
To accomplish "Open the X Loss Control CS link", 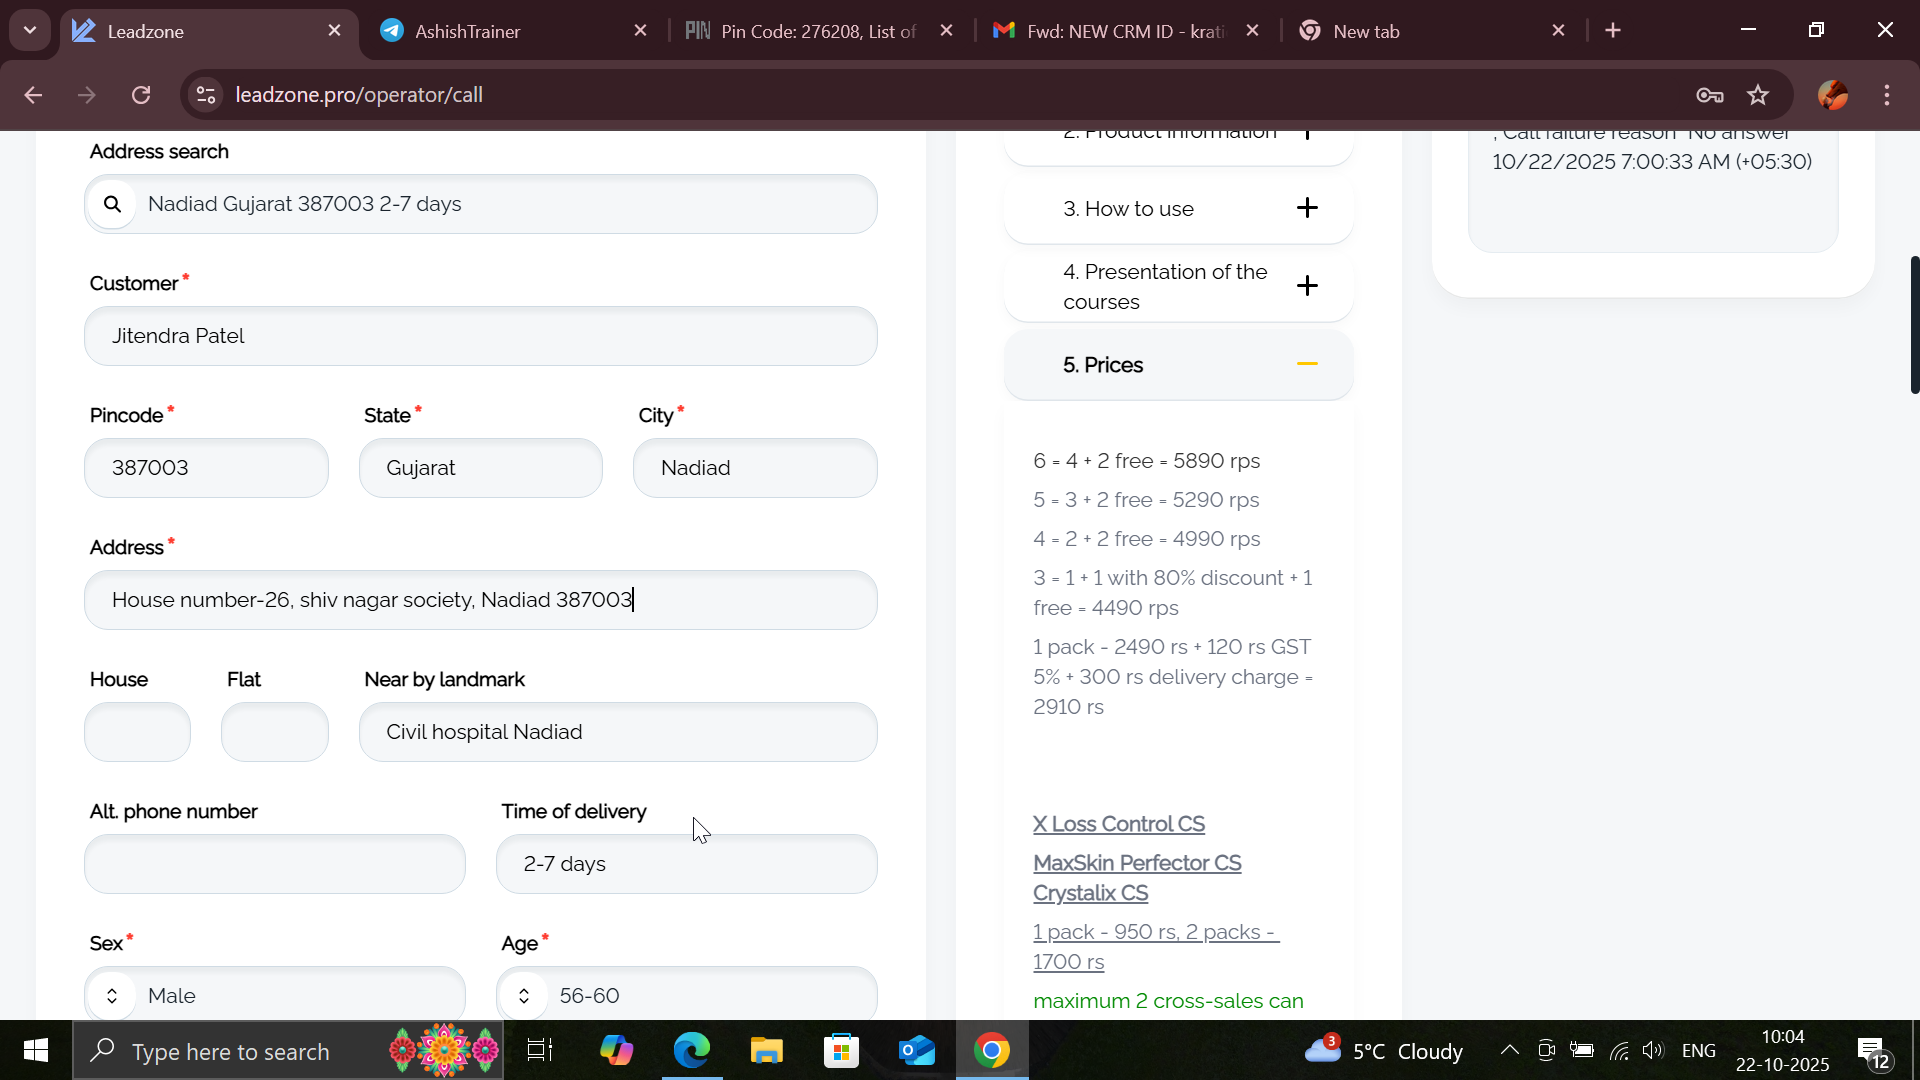I will click(1118, 824).
